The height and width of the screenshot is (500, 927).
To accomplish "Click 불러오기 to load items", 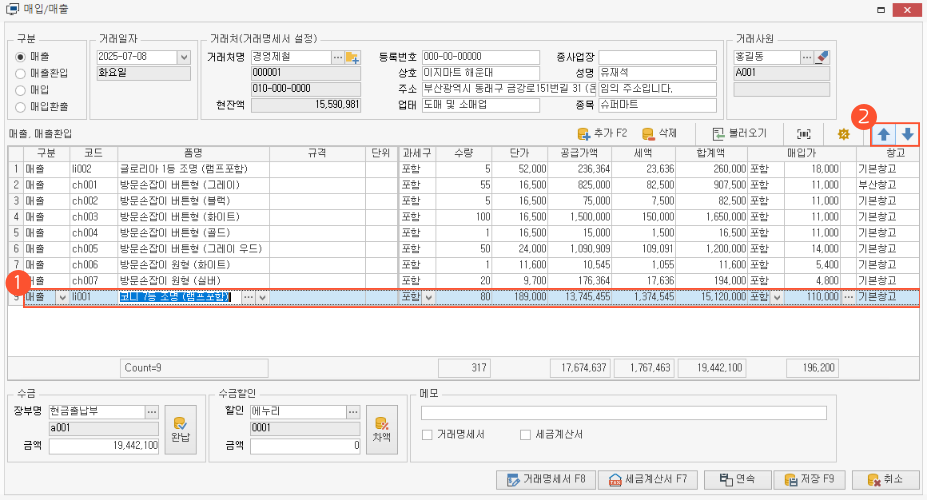I will [739, 134].
